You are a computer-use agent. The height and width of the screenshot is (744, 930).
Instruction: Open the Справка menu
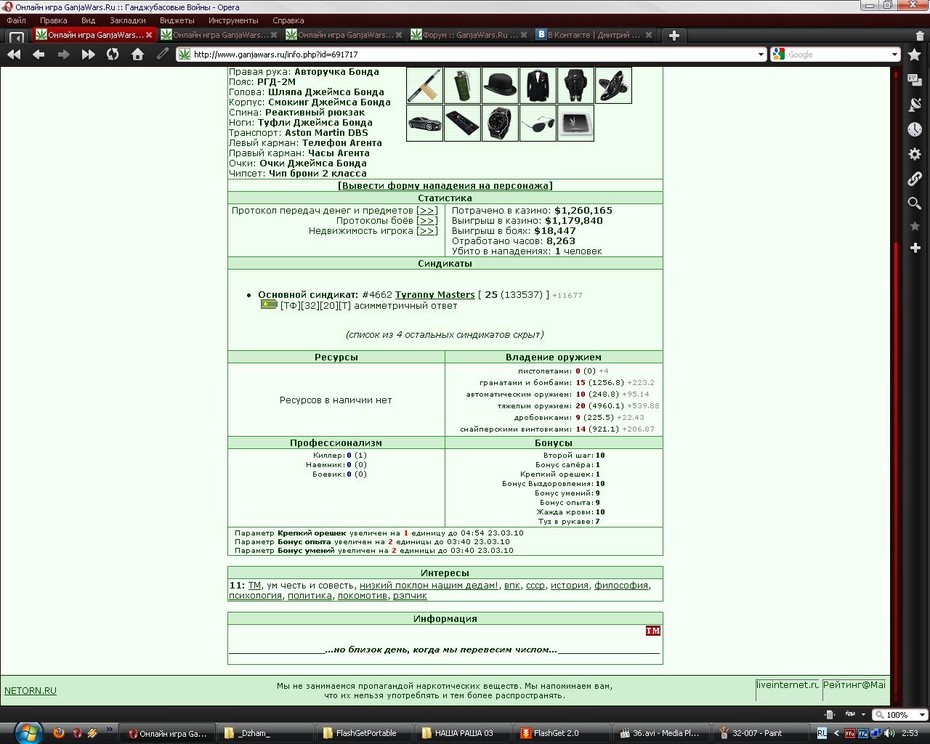click(288, 20)
